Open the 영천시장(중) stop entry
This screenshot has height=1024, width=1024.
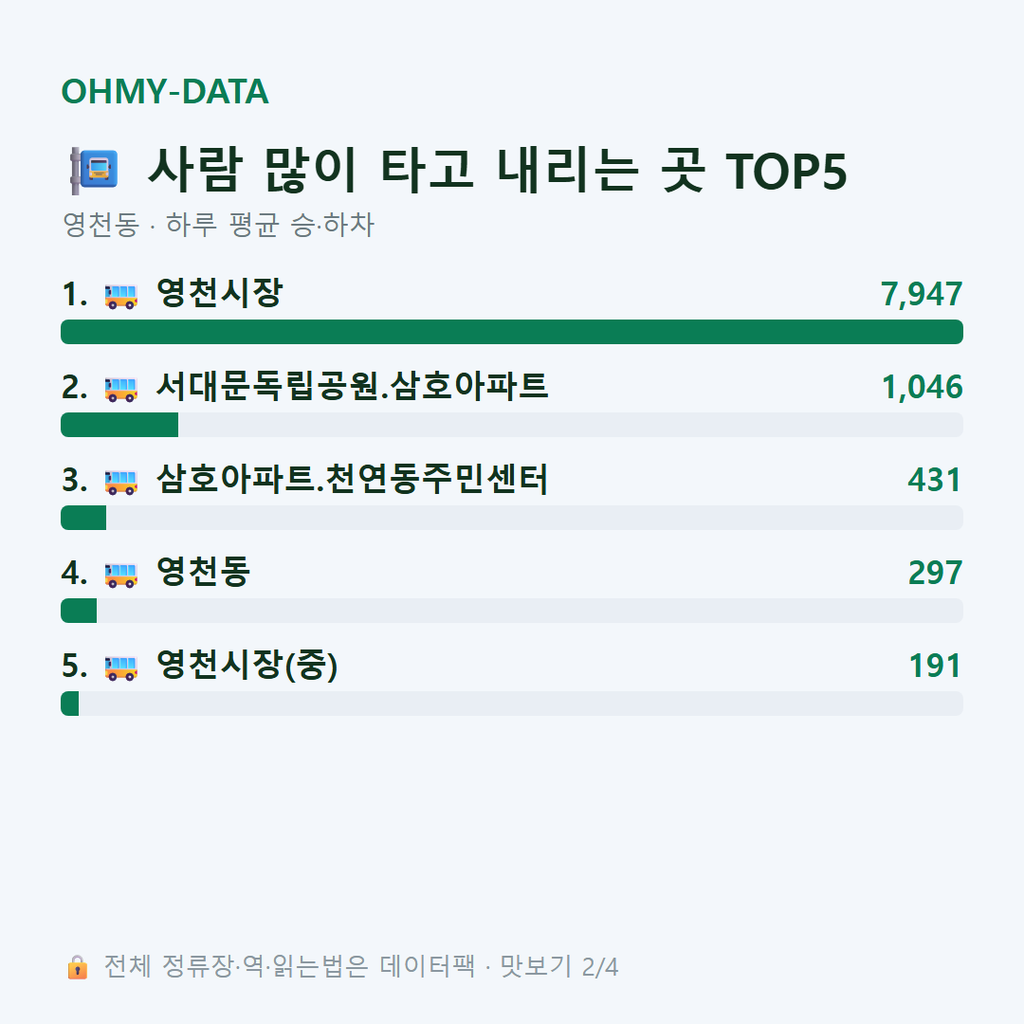coord(247,665)
